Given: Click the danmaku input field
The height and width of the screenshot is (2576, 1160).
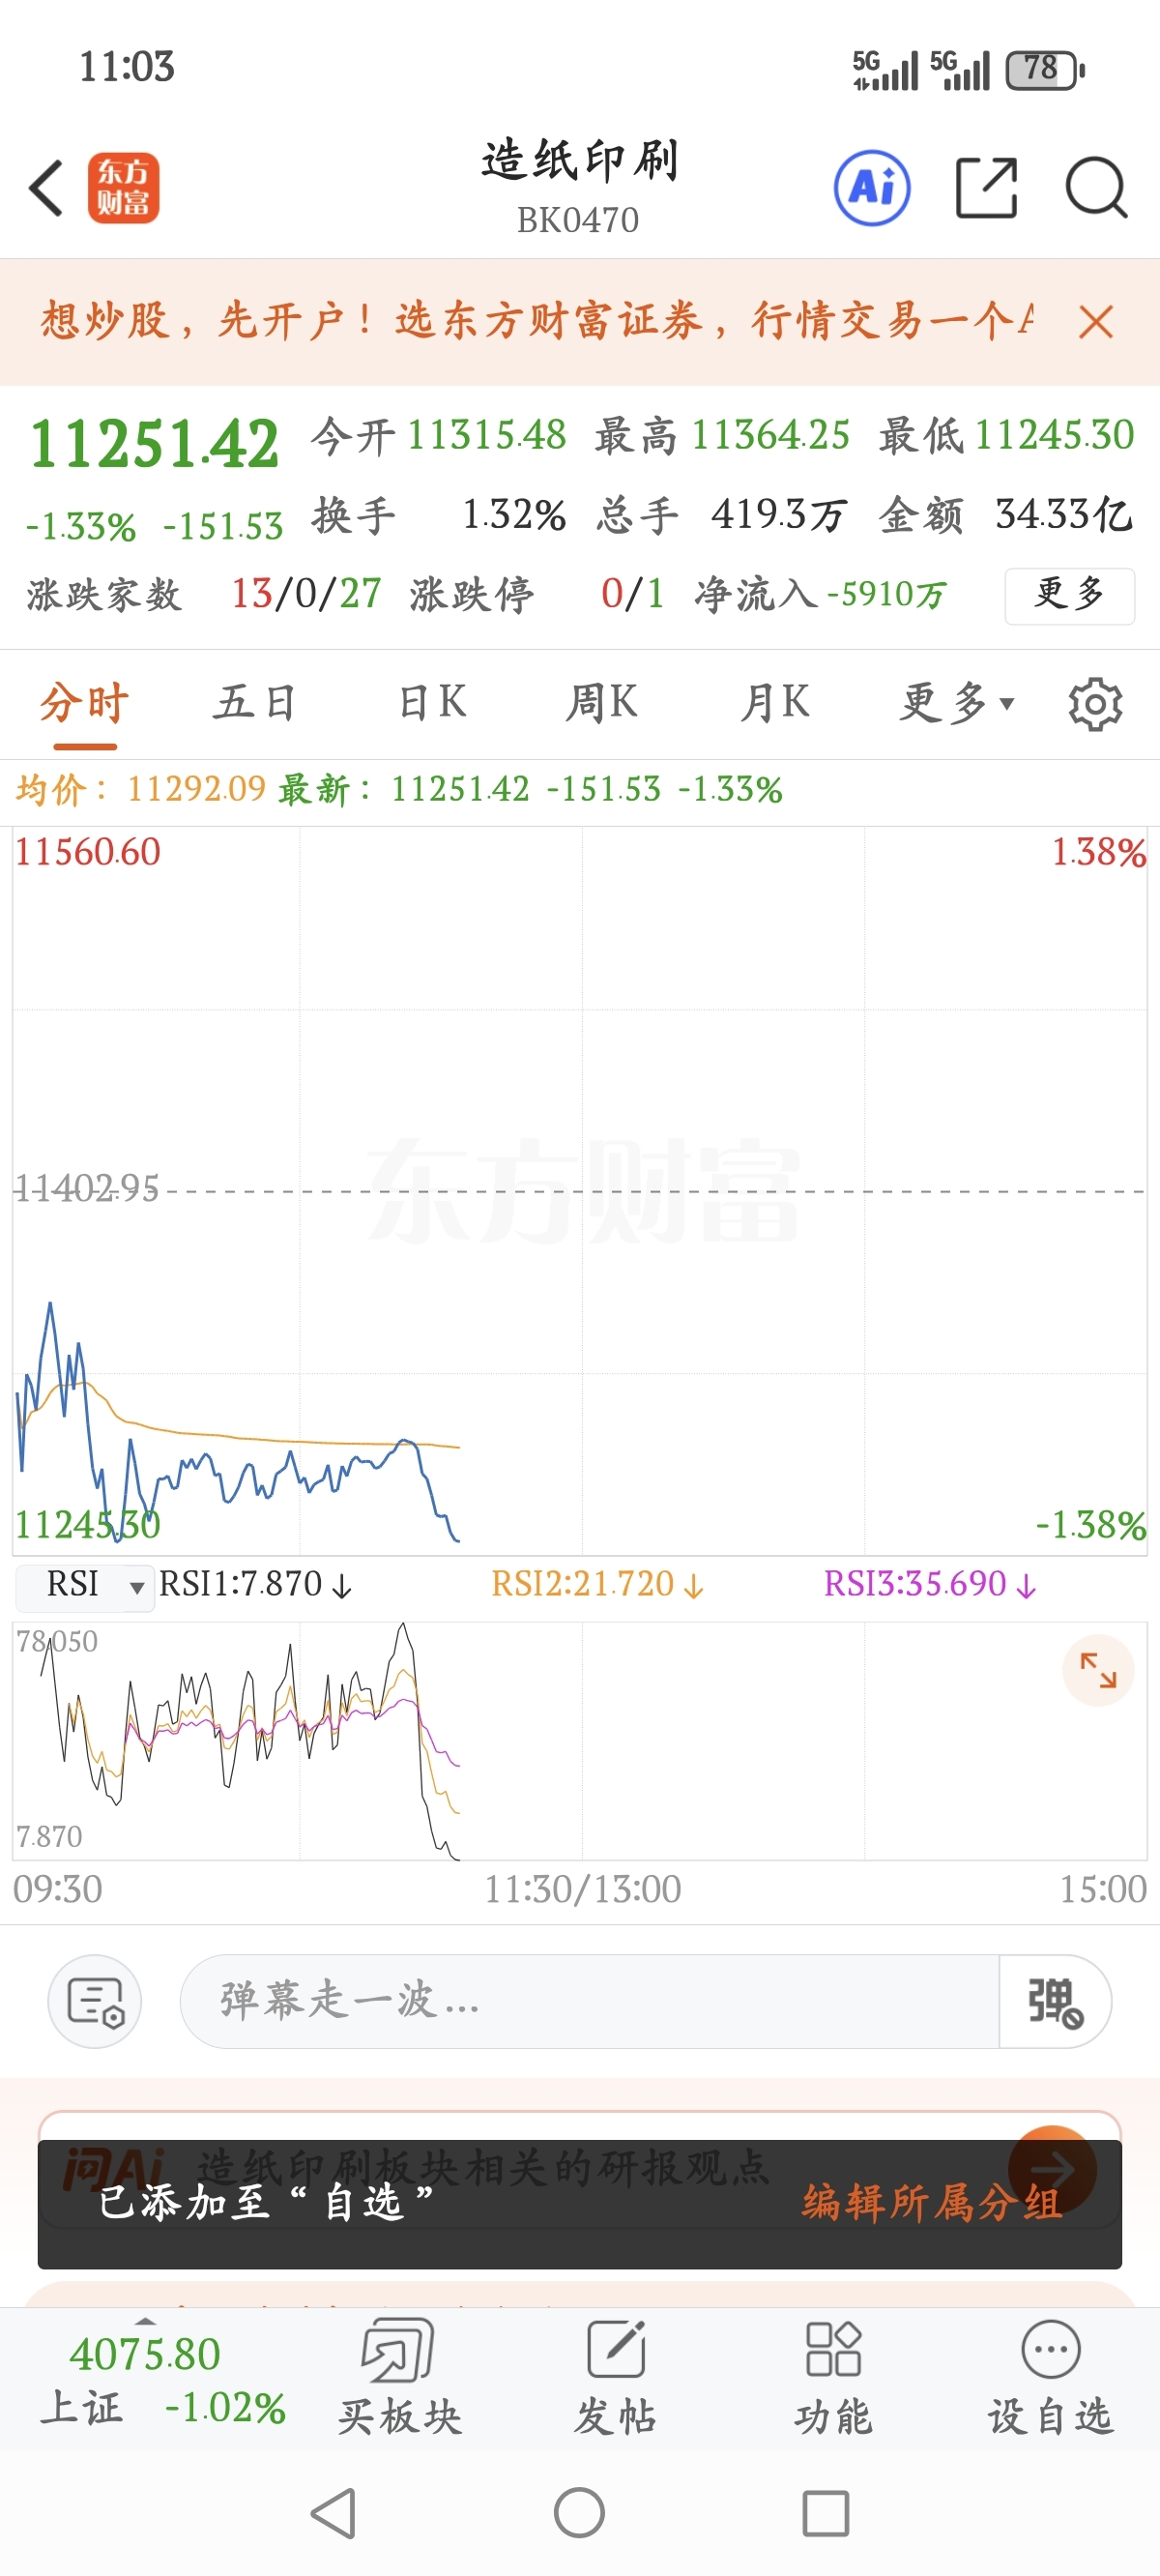Looking at the screenshot, I should [x=590, y=2001].
